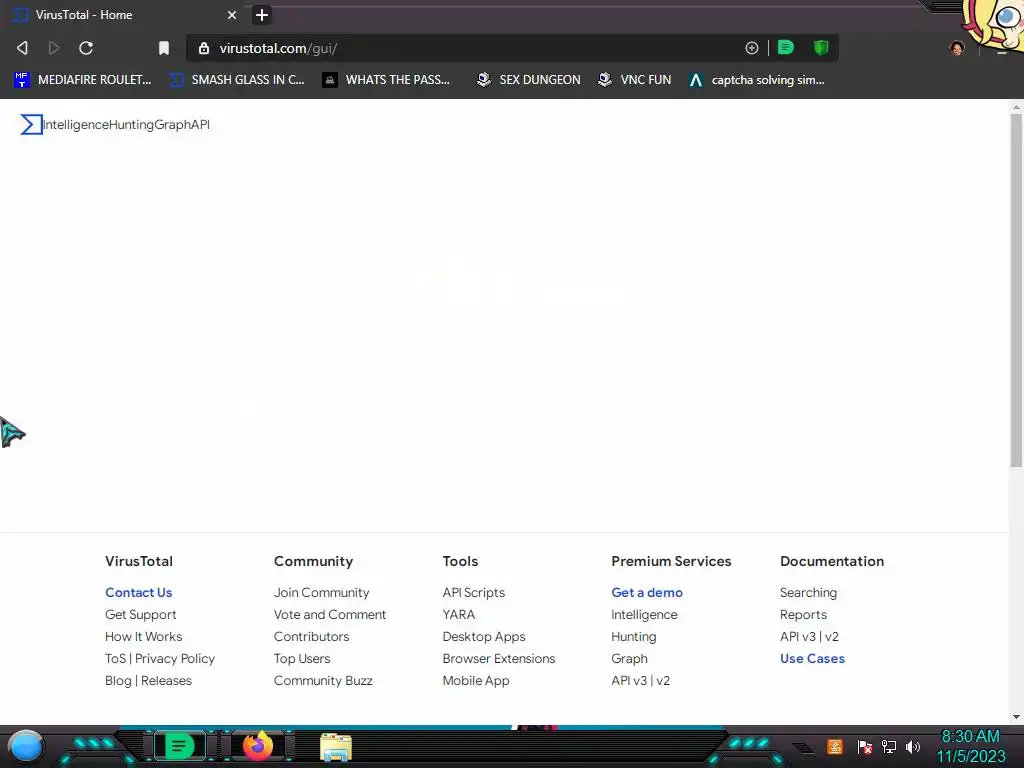This screenshot has width=1024, height=768.
Task: Open the Privacy Policy footer link
Action: click(x=175, y=658)
